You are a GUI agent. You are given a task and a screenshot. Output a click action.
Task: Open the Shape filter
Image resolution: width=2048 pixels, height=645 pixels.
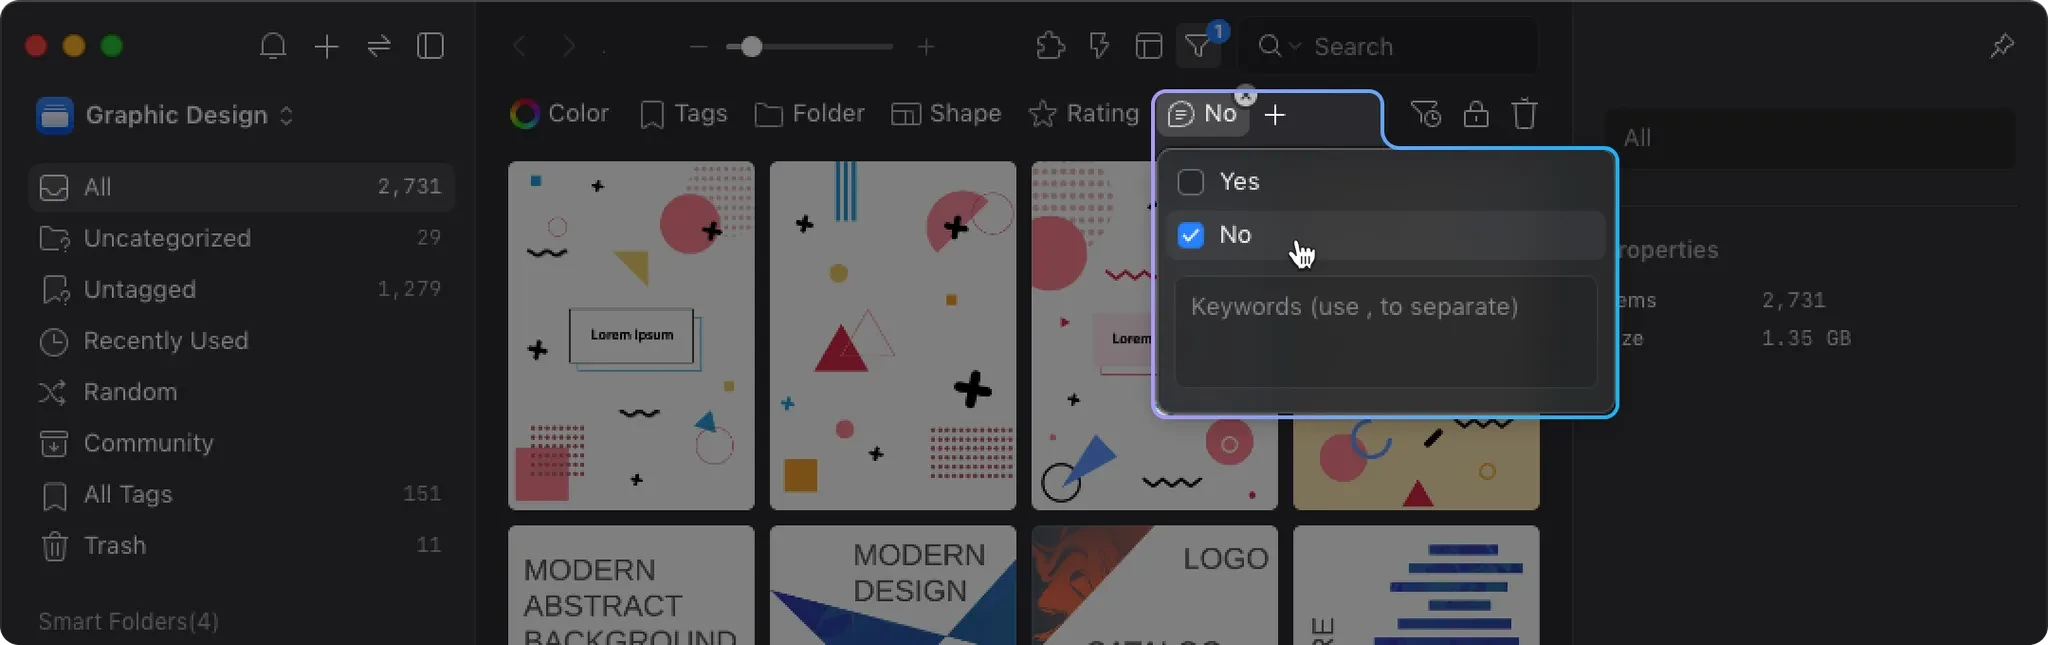click(x=946, y=114)
